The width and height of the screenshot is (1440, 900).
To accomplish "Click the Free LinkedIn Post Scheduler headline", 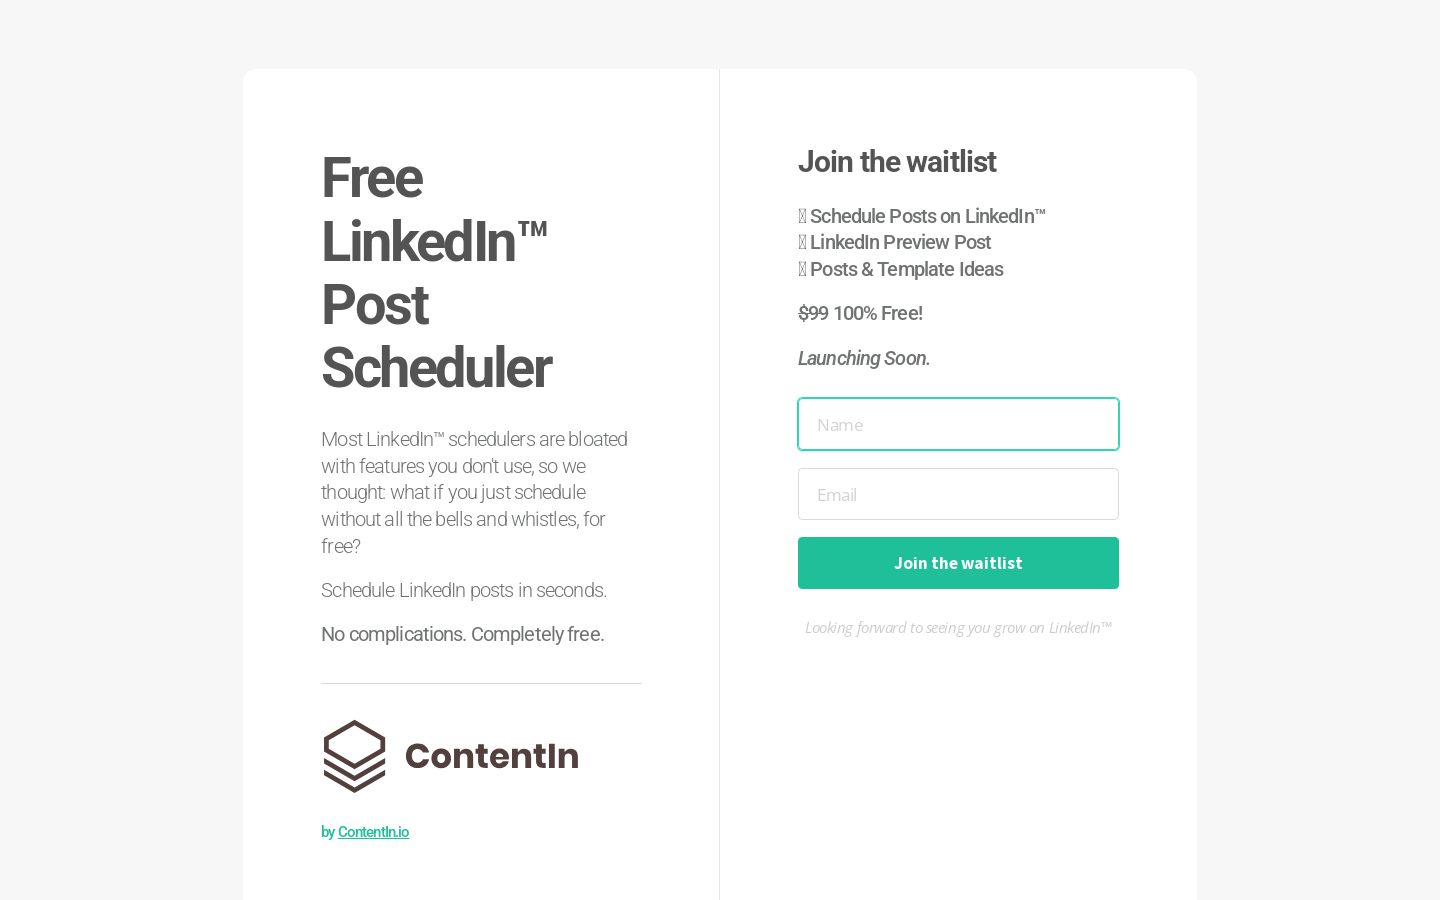I will 436,272.
